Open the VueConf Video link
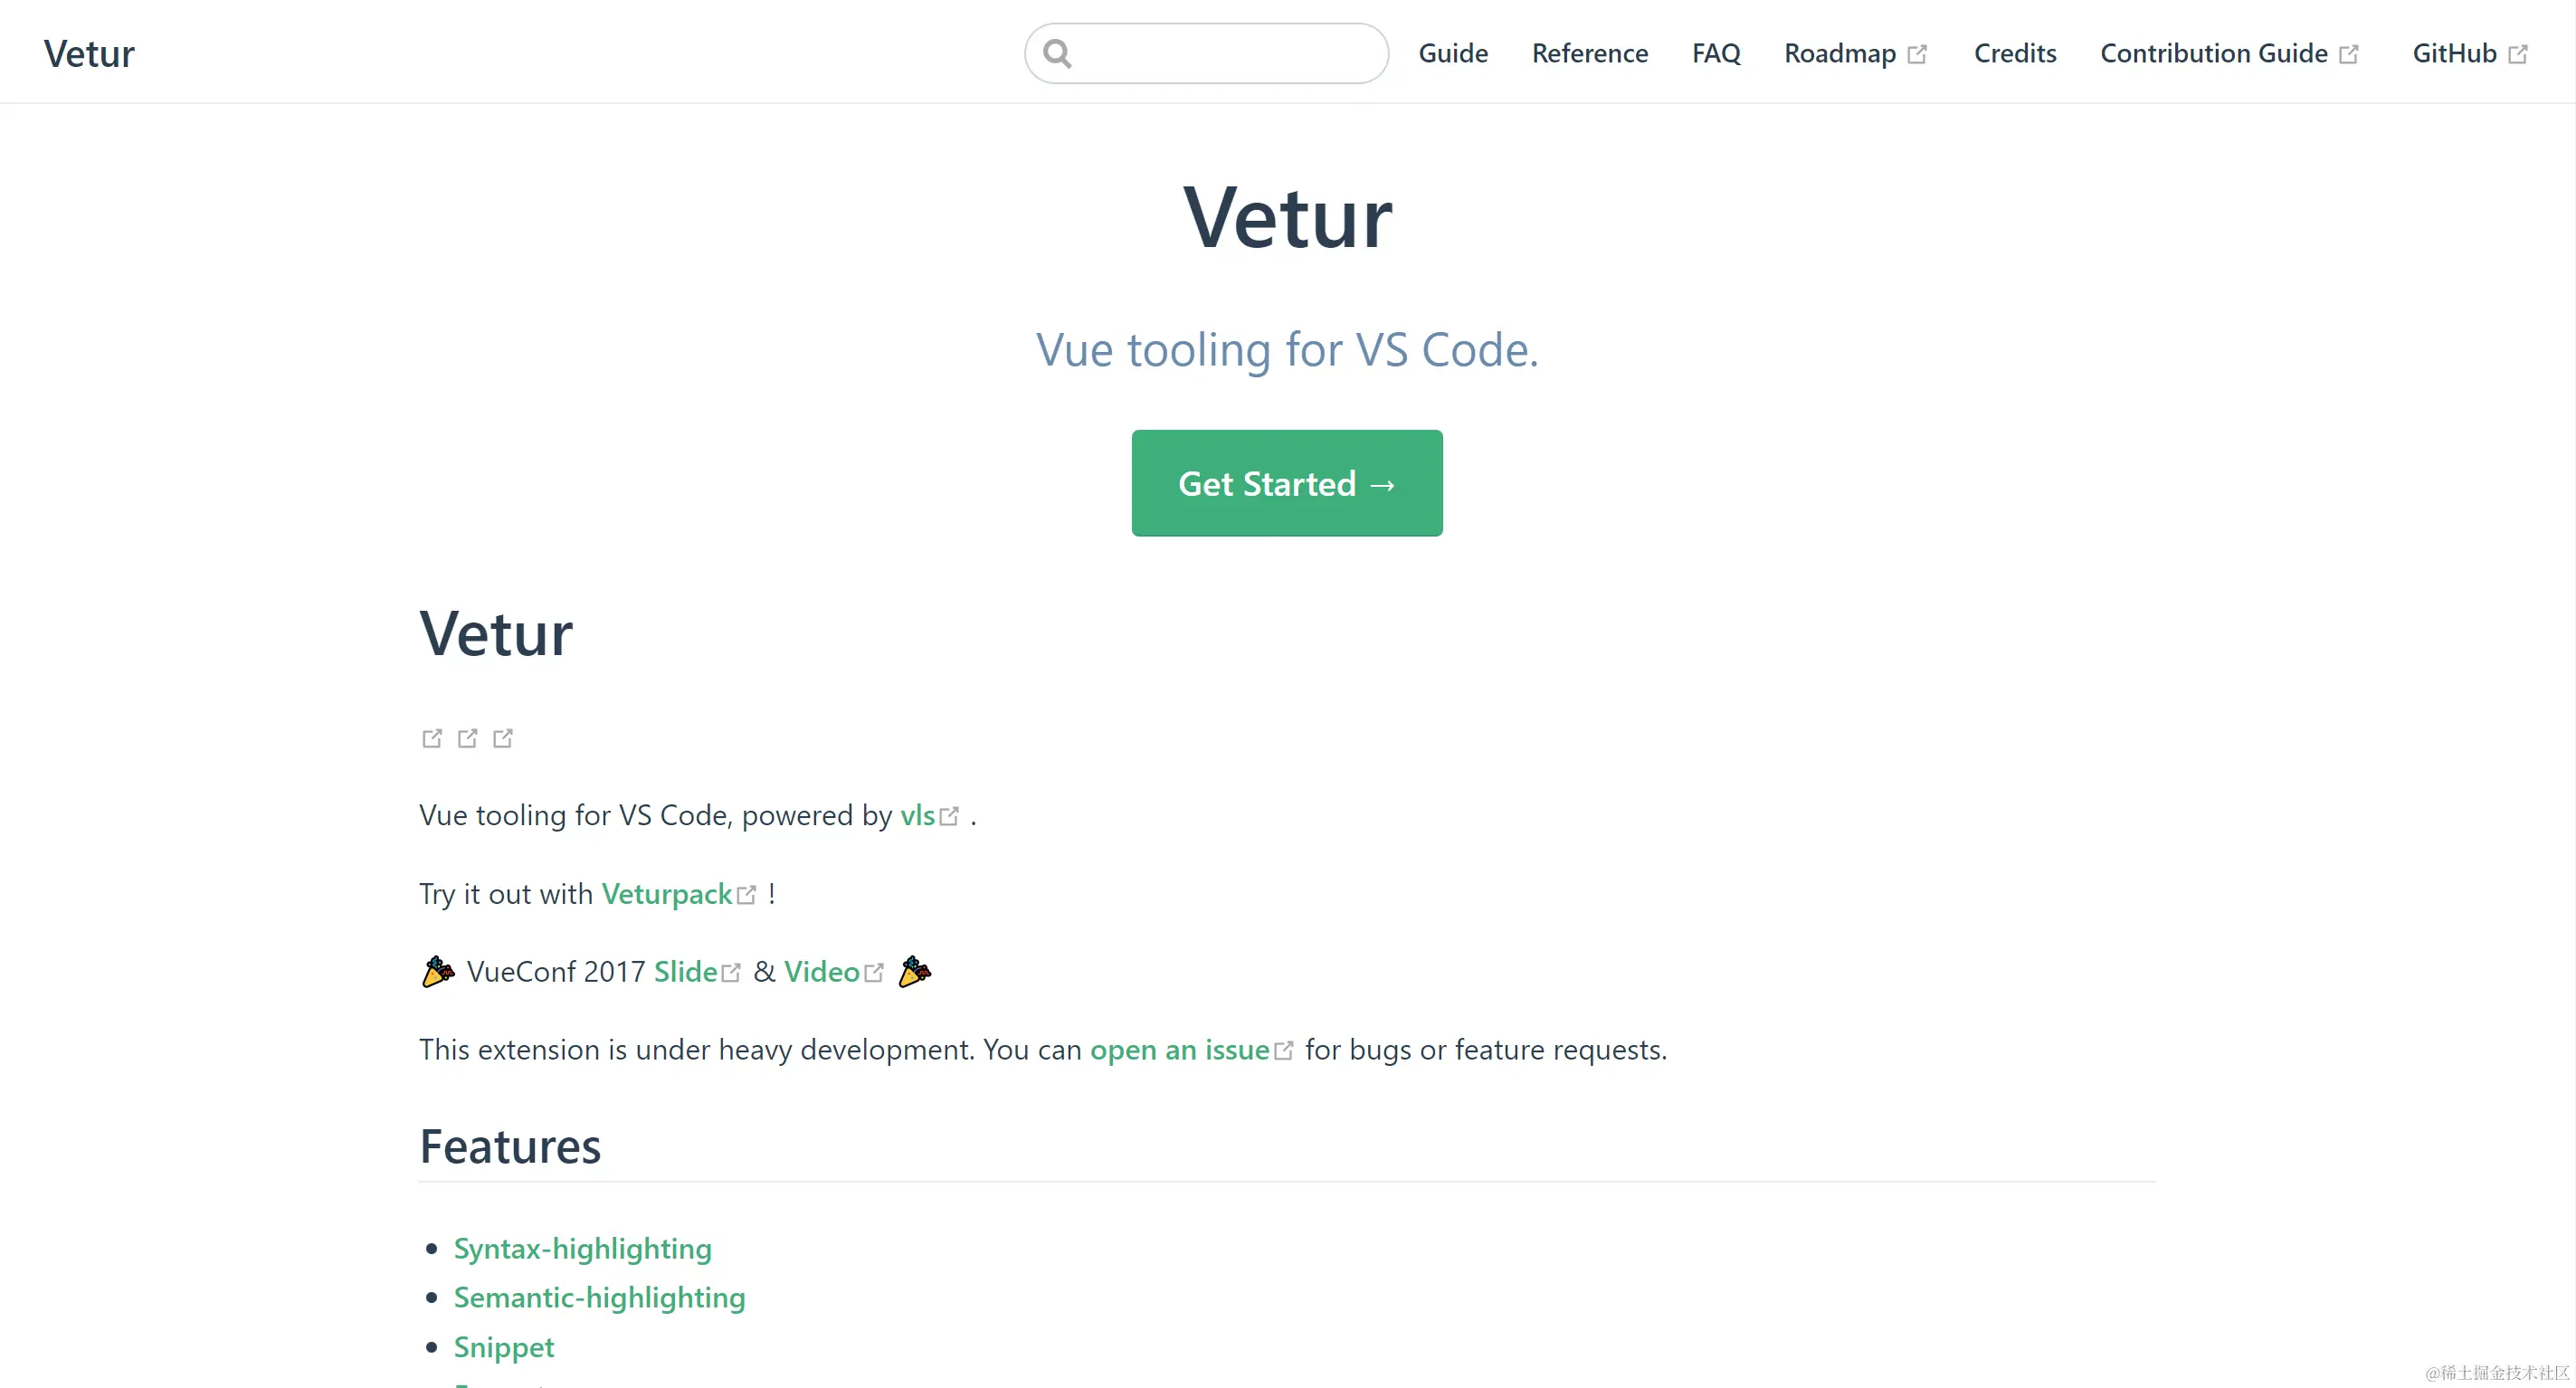This screenshot has width=2576, height=1388. tap(821, 971)
